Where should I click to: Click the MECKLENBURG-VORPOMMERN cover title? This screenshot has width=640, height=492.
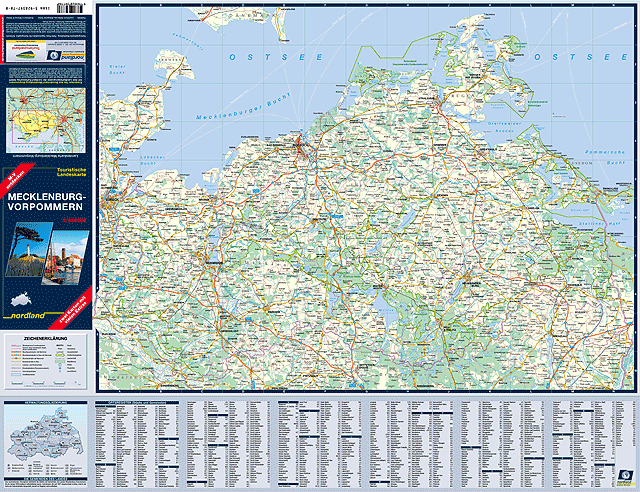[45, 202]
